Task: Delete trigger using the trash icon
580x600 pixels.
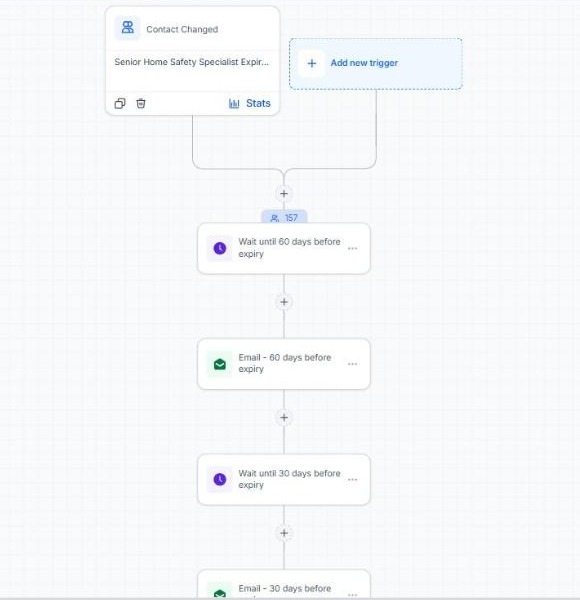Action: click(x=141, y=103)
